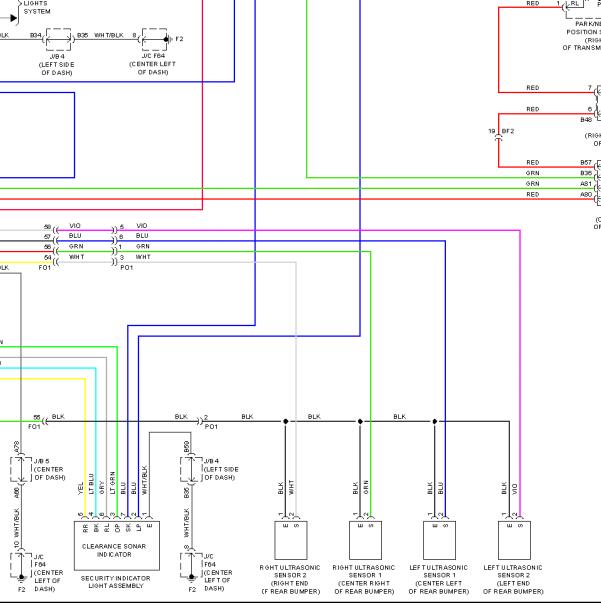This screenshot has height=606, width=601.
Task: Click the BK terminal in the sonar indicator
Action: [96, 528]
